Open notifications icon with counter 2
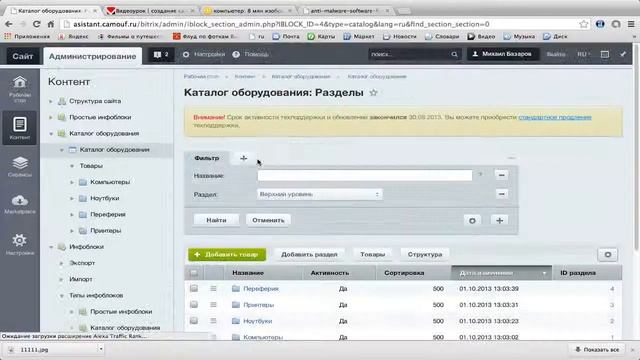Viewport: 640px width, 360px height. [161, 54]
